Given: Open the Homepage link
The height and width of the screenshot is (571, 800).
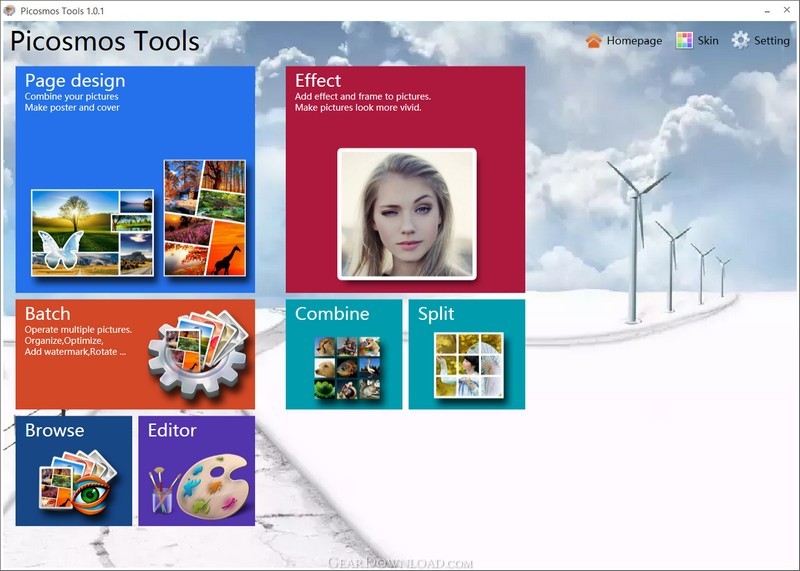Looking at the screenshot, I should (x=634, y=41).
